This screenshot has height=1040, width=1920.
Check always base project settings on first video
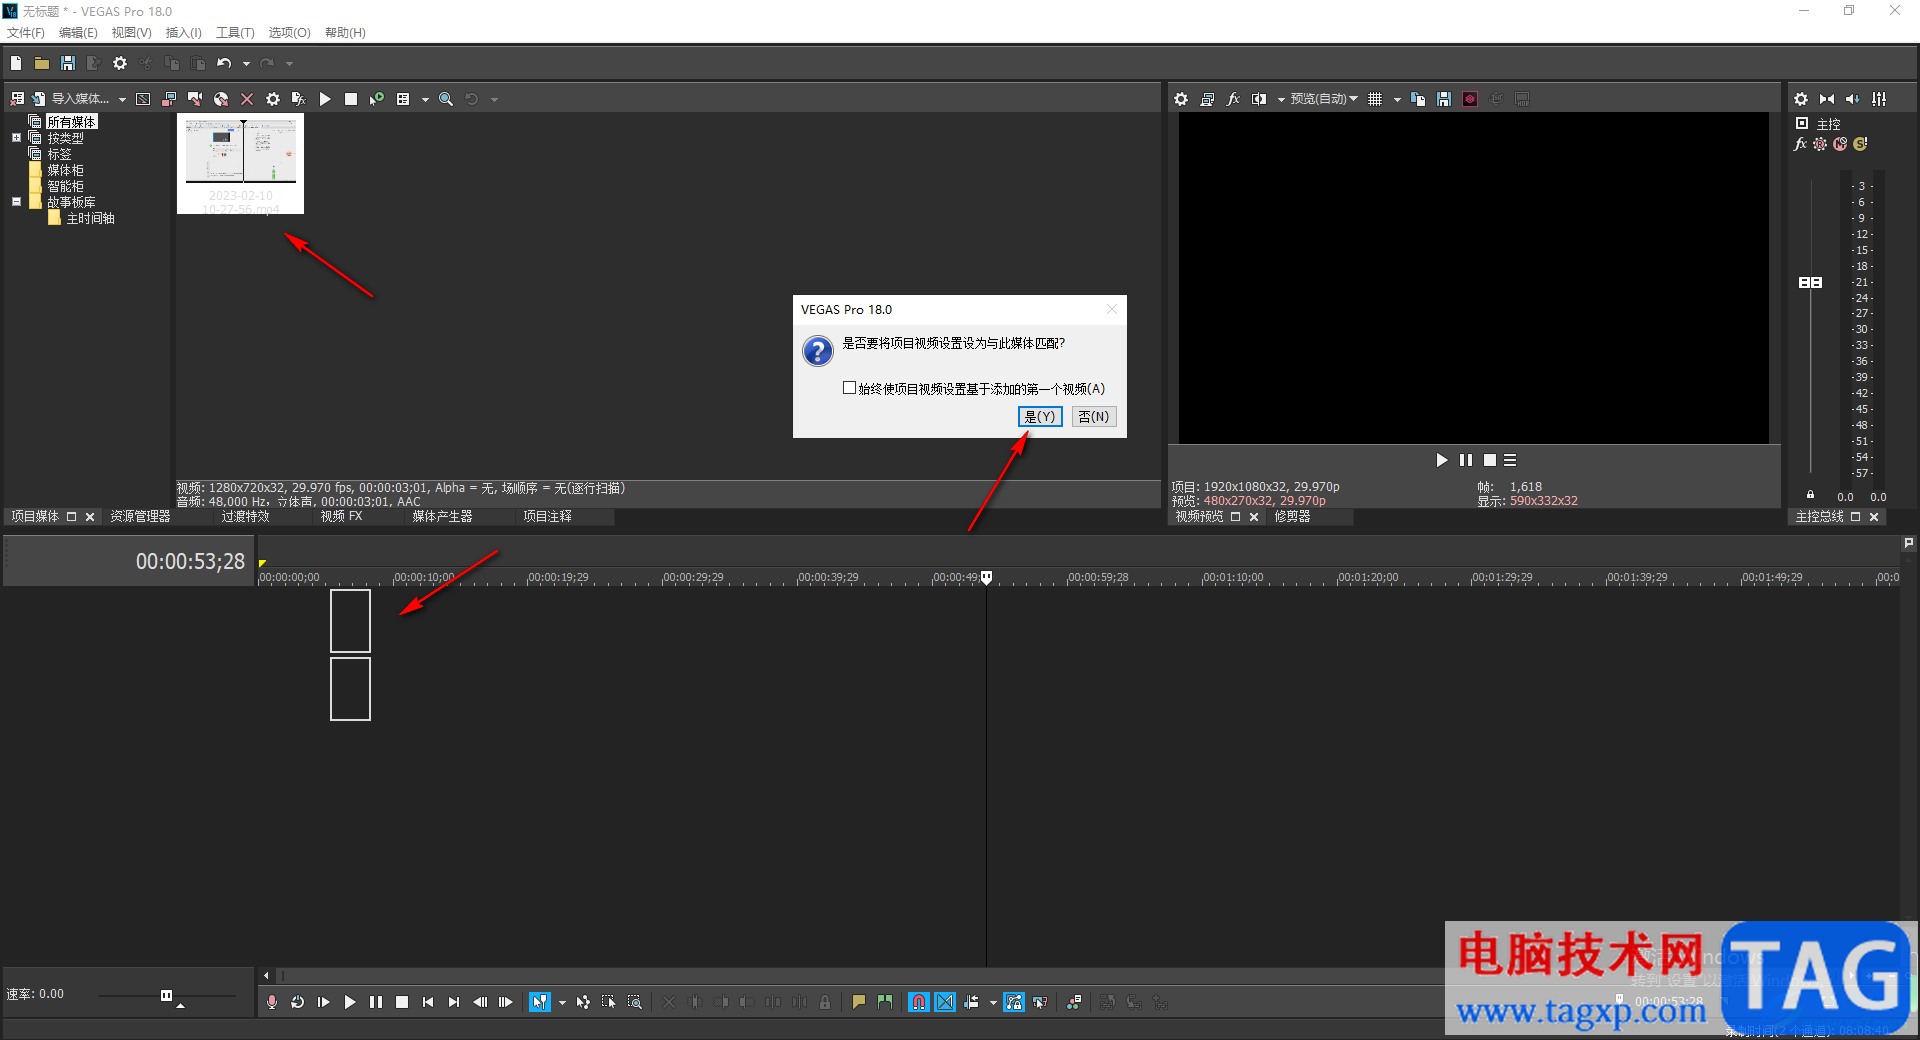[849, 388]
